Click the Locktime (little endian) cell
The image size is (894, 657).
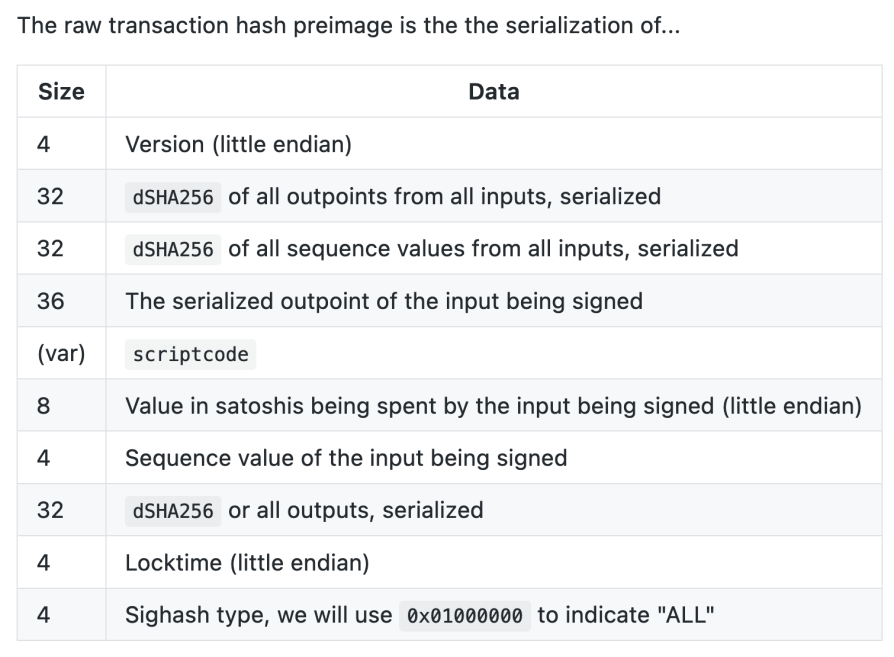click(x=247, y=563)
